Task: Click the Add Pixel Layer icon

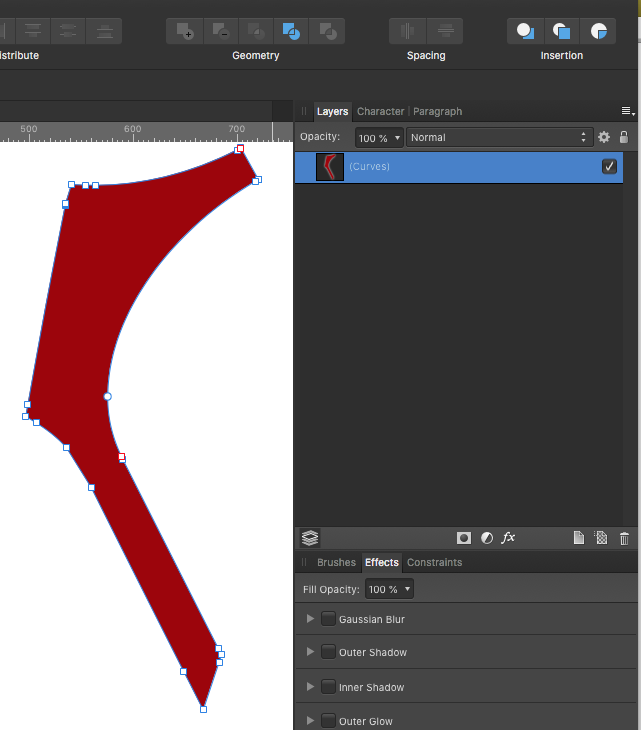Action: pyautogui.click(x=601, y=538)
